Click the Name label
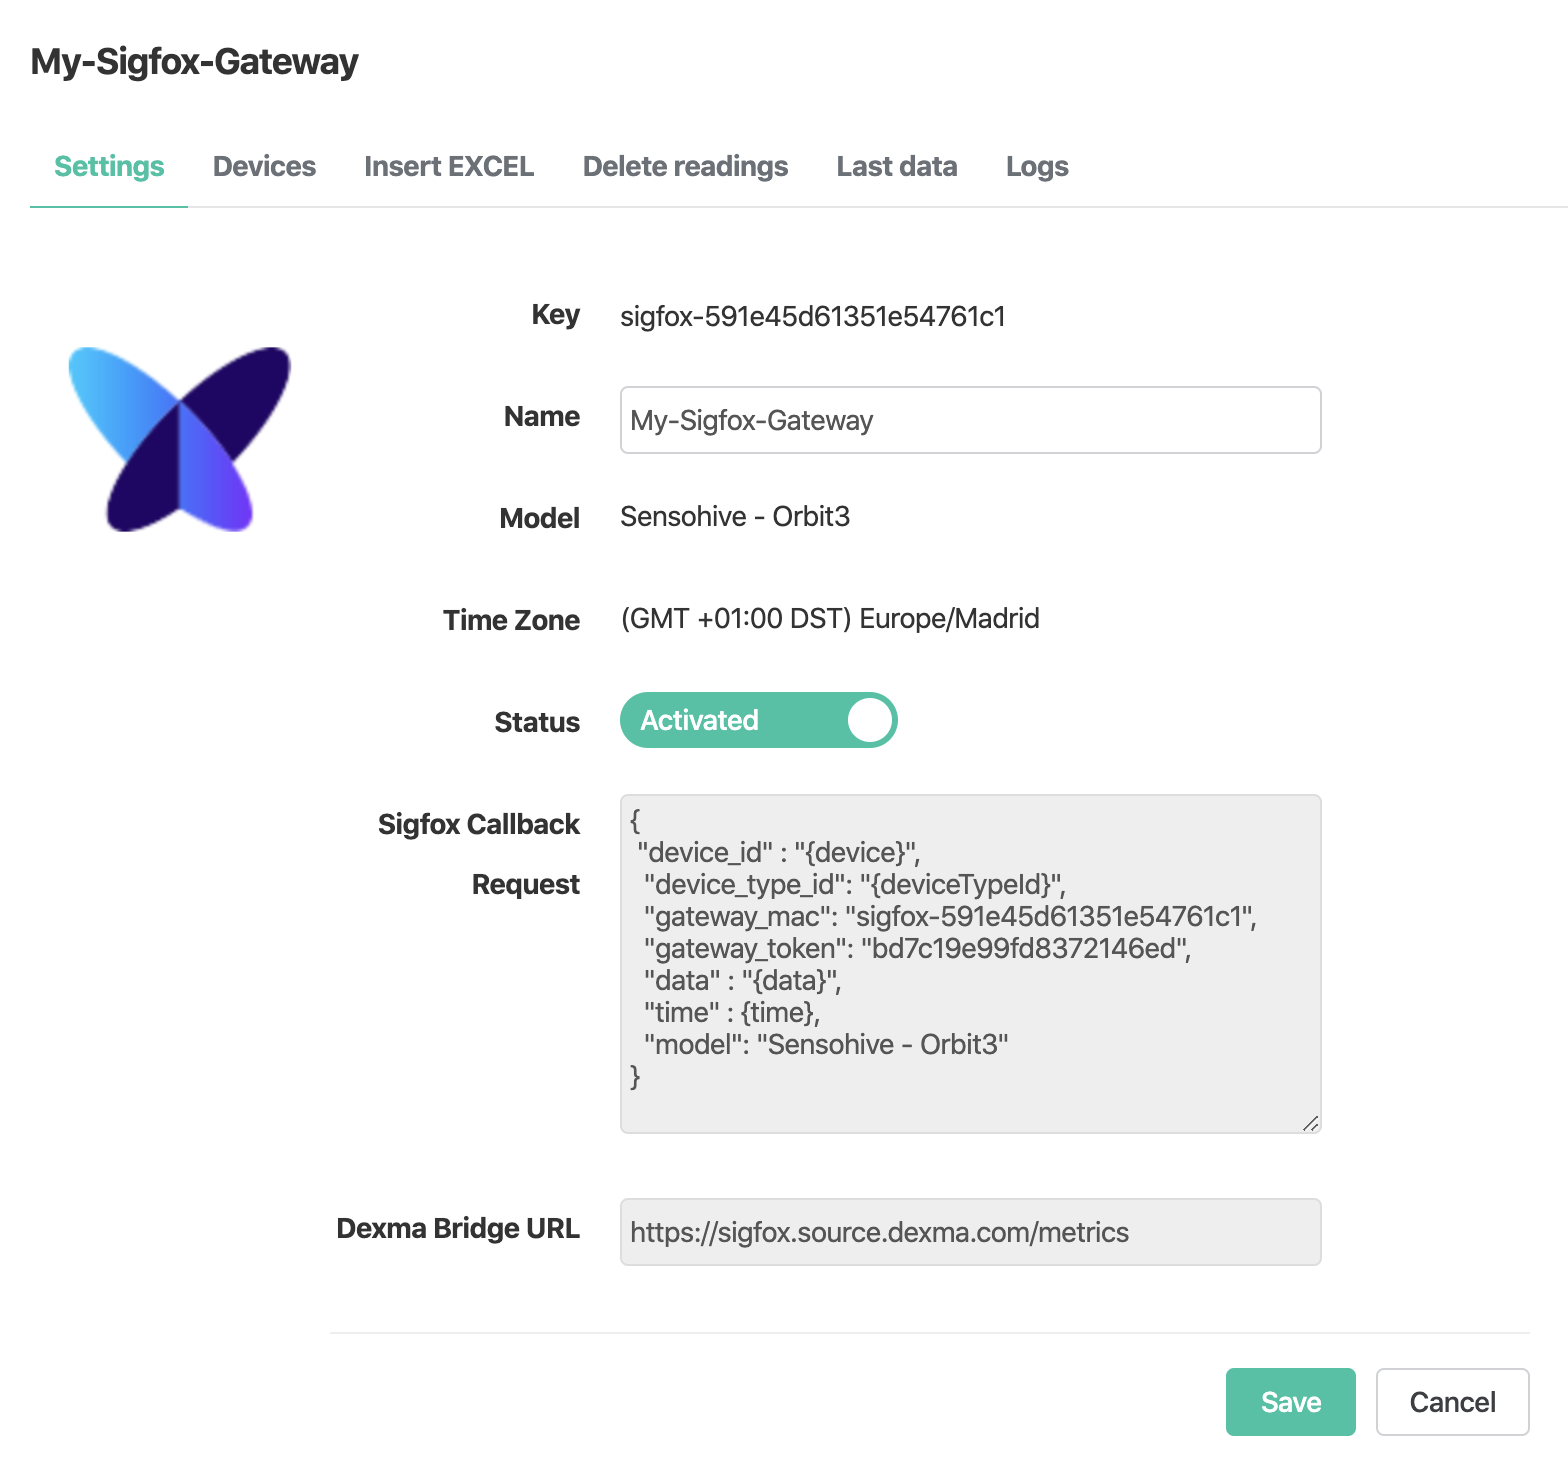 [x=541, y=416]
